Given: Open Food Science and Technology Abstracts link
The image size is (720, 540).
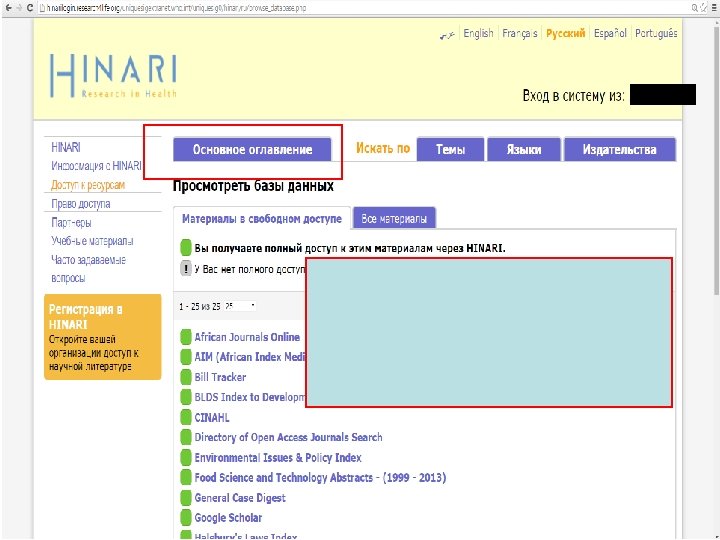Looking at the screenshot, I should point(320,478).
